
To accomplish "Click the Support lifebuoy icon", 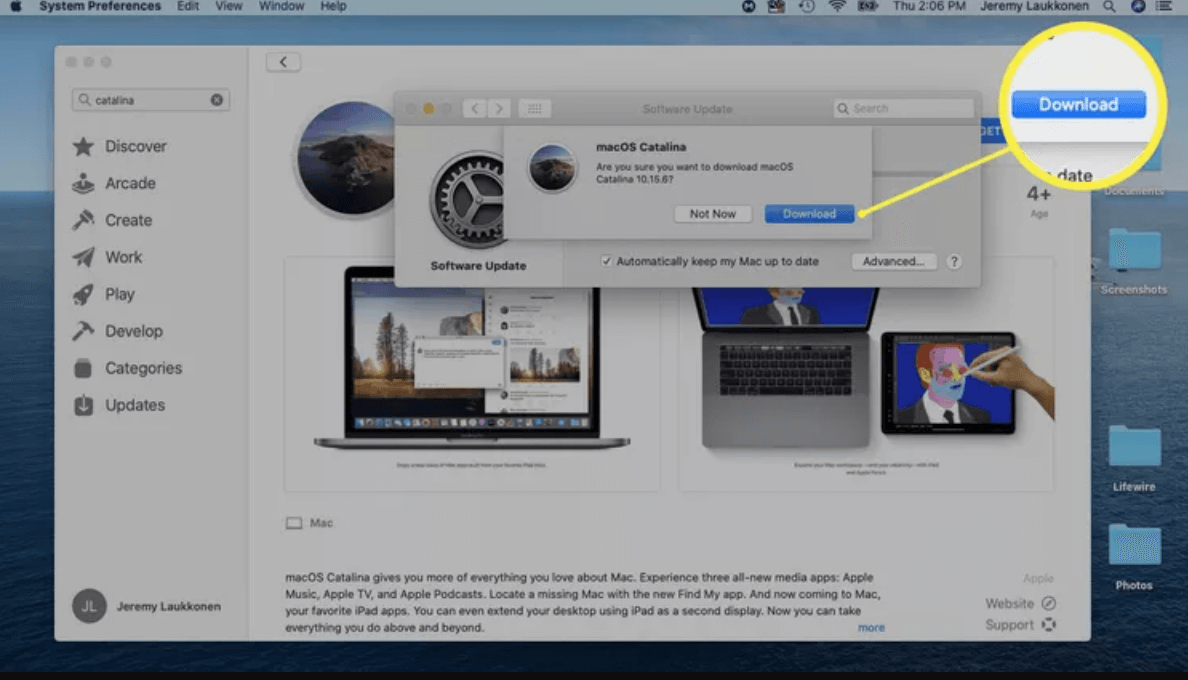I will 1049,624.
